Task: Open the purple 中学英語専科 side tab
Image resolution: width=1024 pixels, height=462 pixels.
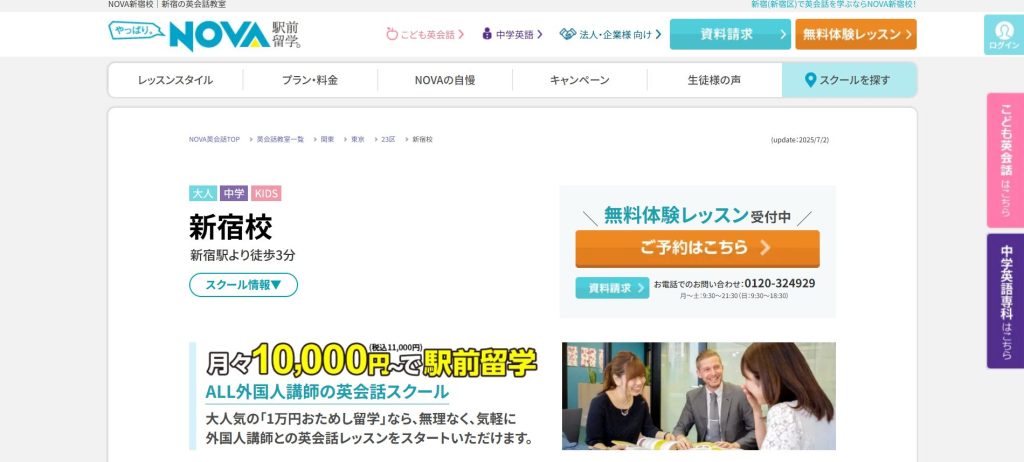Action: tap(1005, 301)
